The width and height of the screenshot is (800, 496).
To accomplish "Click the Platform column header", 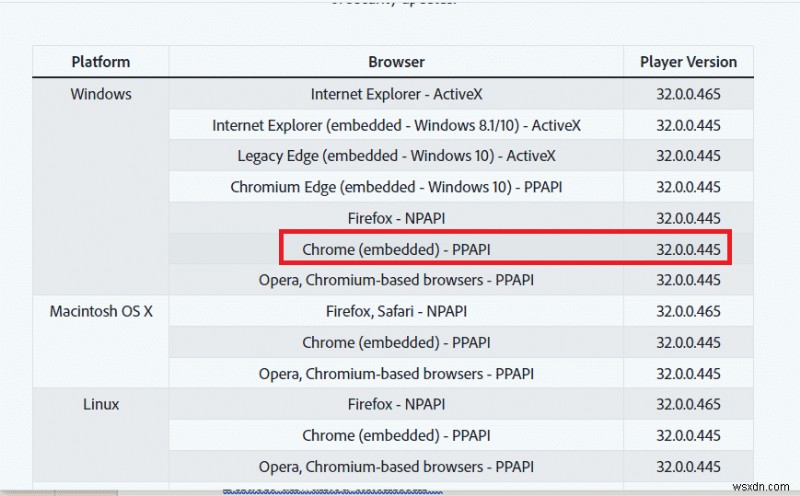I will 101,62.
